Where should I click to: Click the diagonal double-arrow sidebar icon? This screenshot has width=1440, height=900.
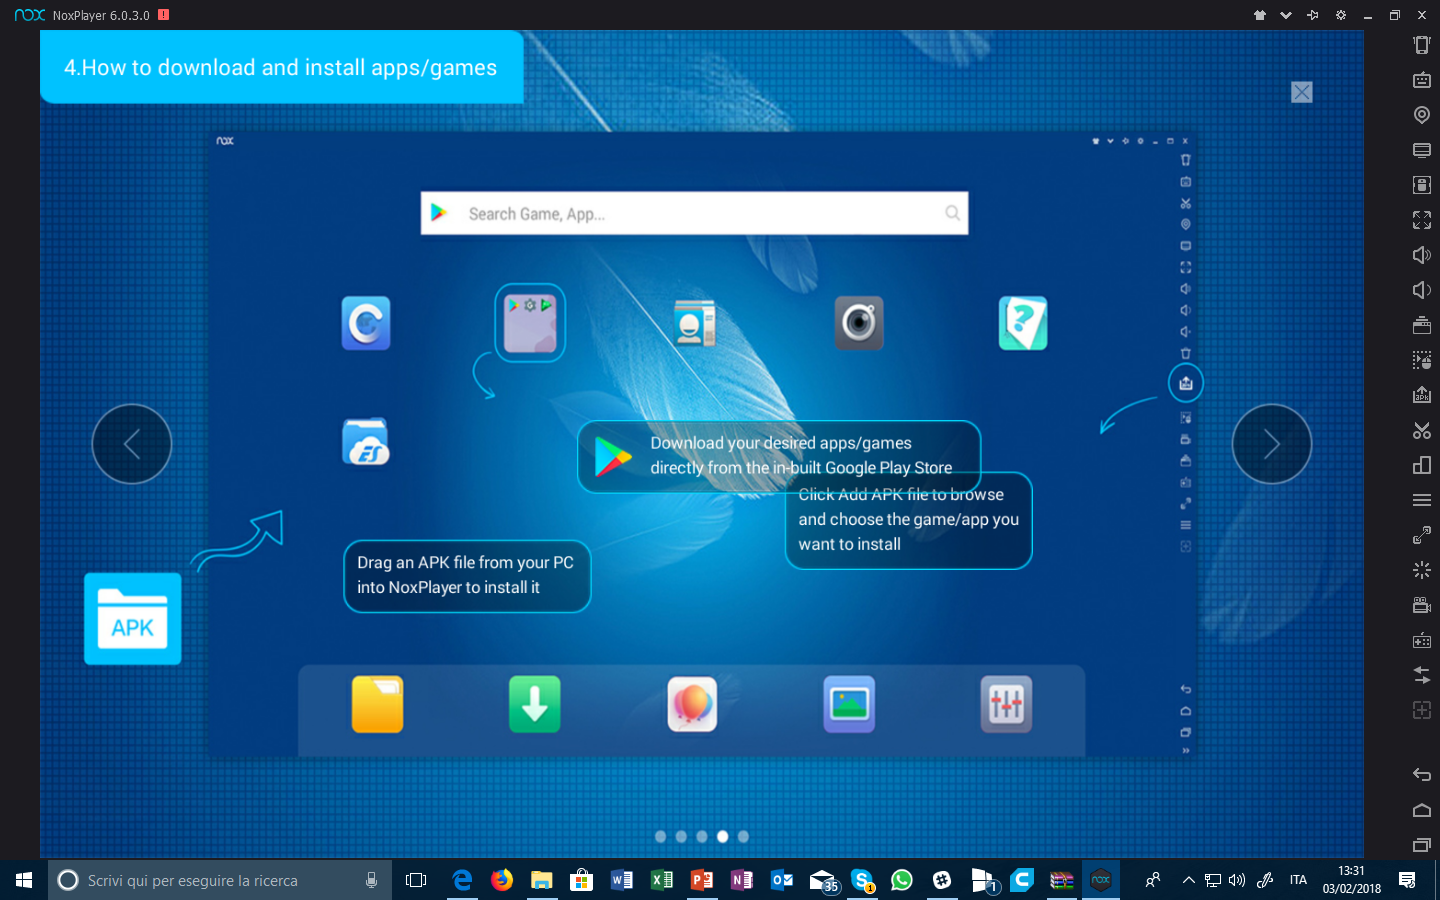(x=1421, y=535)
